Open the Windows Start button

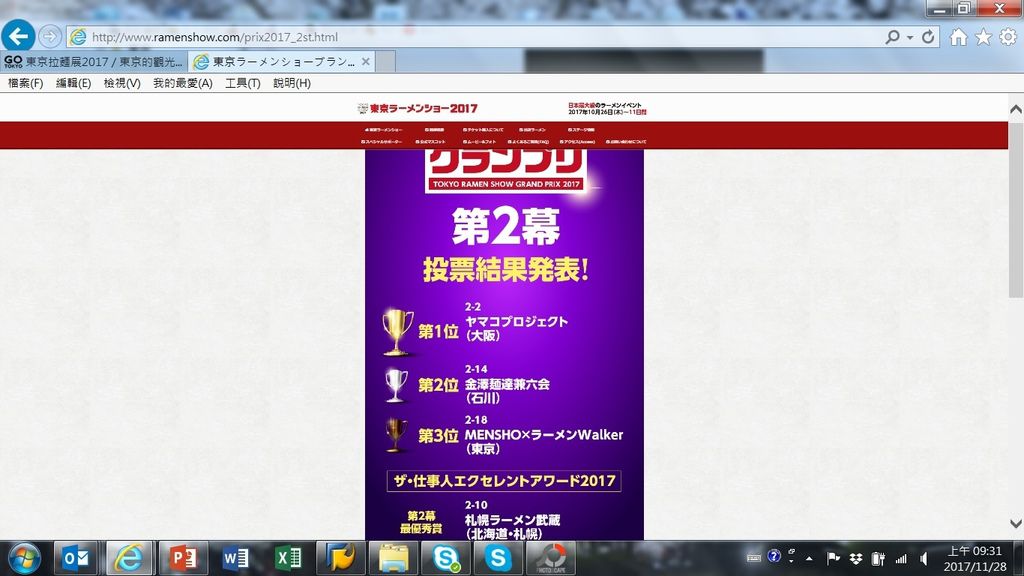24,558
